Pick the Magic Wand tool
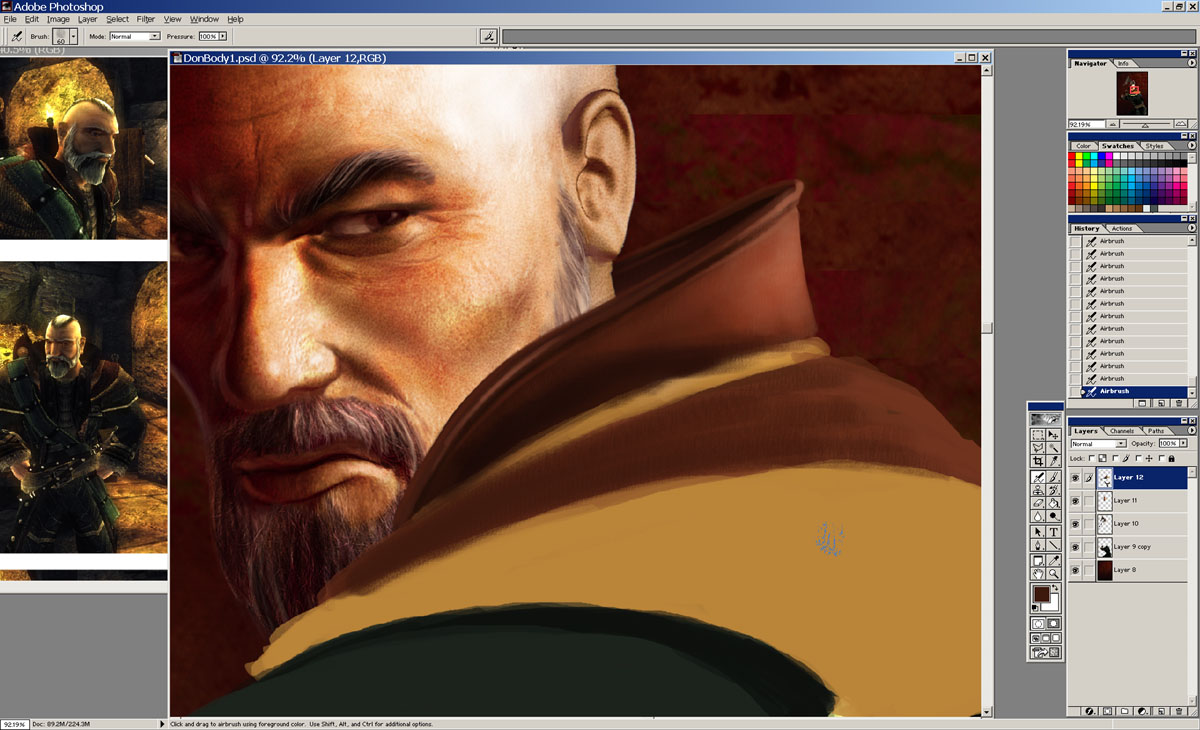Viewport: 1200px width, 730px height. [1053, 448]
